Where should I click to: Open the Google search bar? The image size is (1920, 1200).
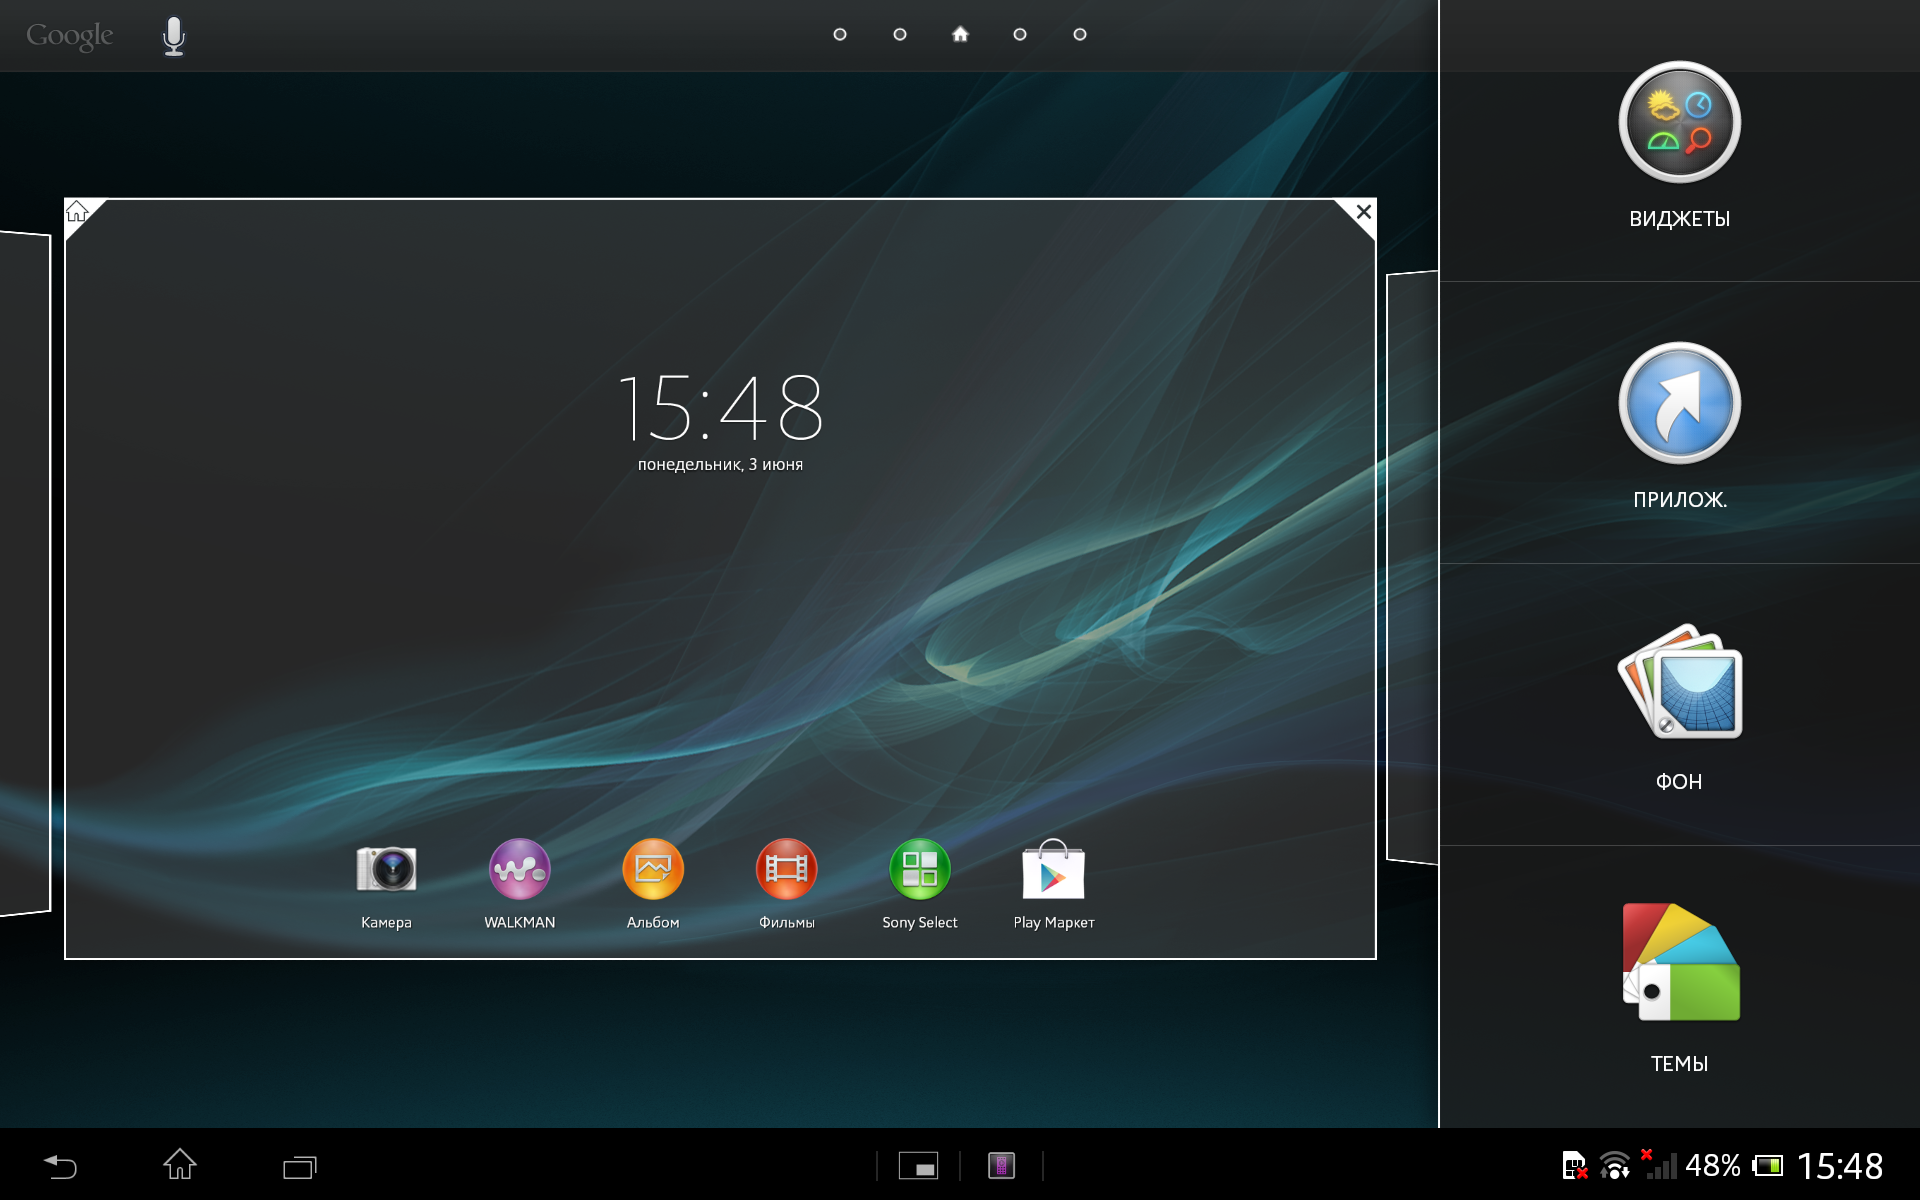coord(70,36)
